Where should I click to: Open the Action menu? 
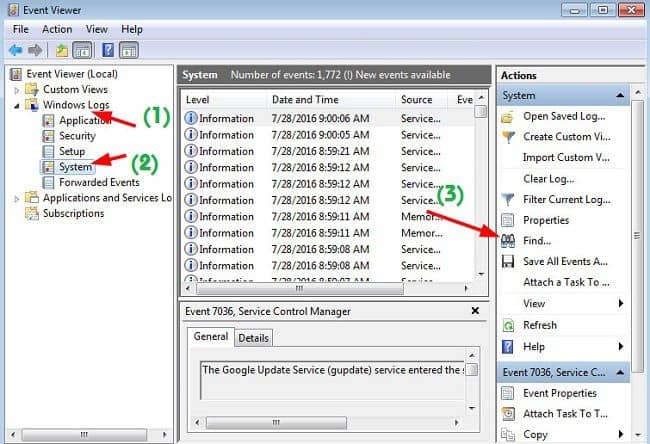[57, 30]
